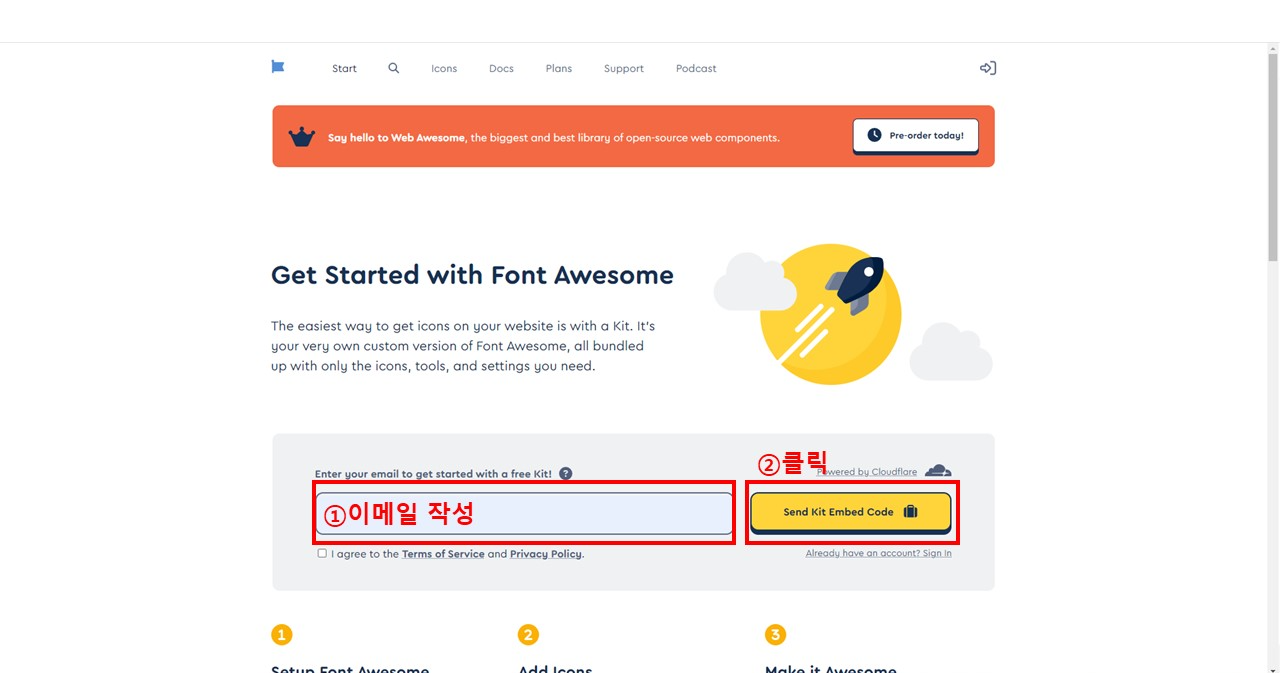This screenshot has height=673, width=1280.
Task: Click the step 1 number badge
Action: coord(282,635)
